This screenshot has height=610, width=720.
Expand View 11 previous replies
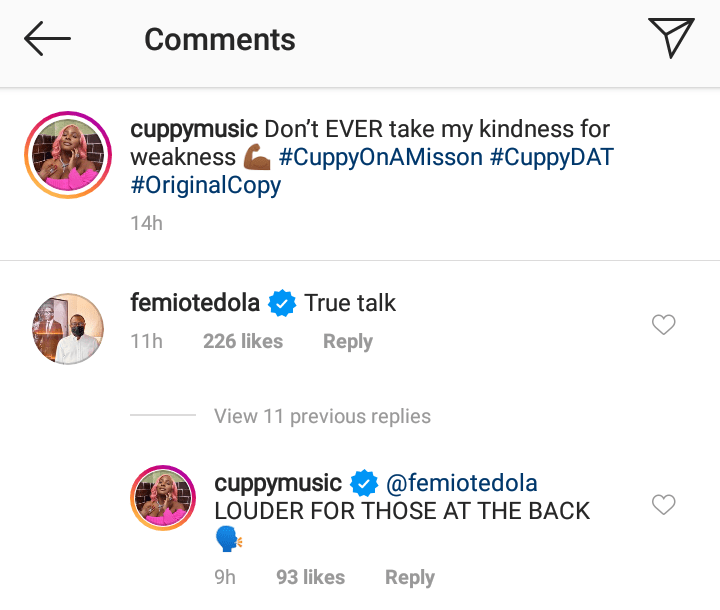pos(322,416)
